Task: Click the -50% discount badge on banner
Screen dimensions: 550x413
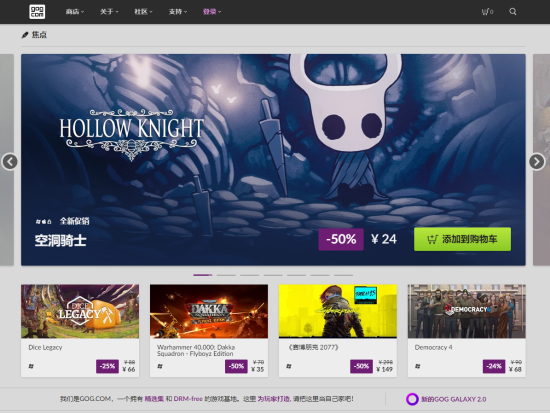Action: click(x=341, y=239)
